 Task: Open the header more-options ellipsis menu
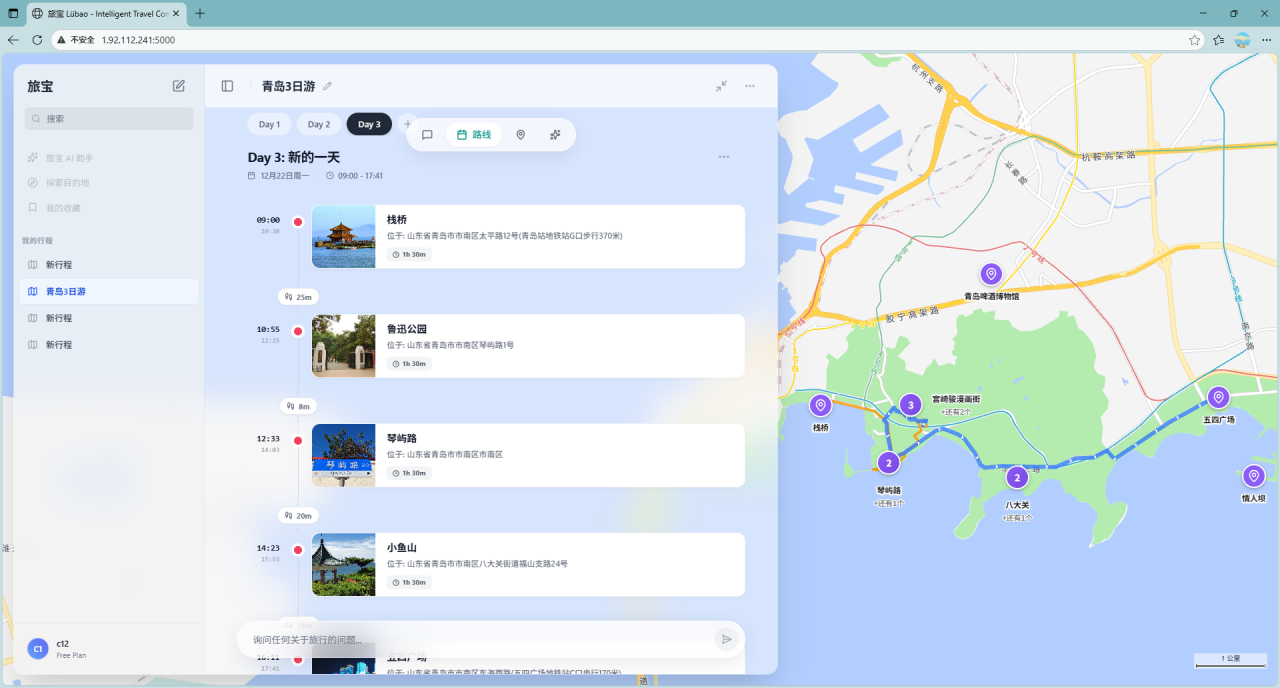(x=750, y=86)
